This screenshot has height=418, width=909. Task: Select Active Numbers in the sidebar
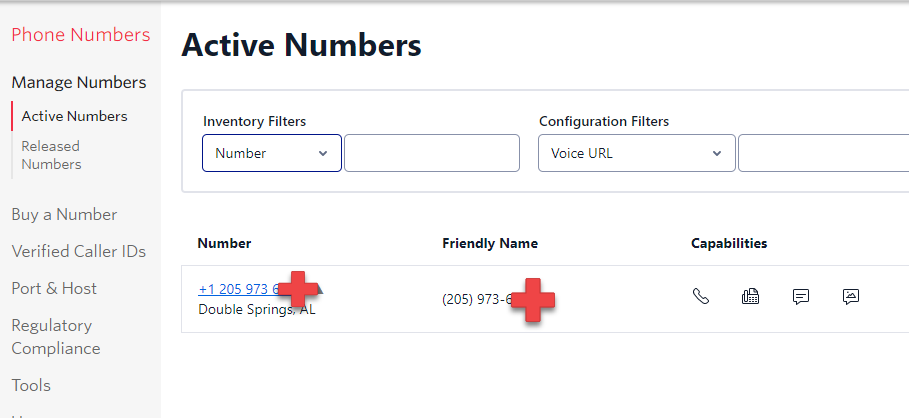tap(74, 116)
